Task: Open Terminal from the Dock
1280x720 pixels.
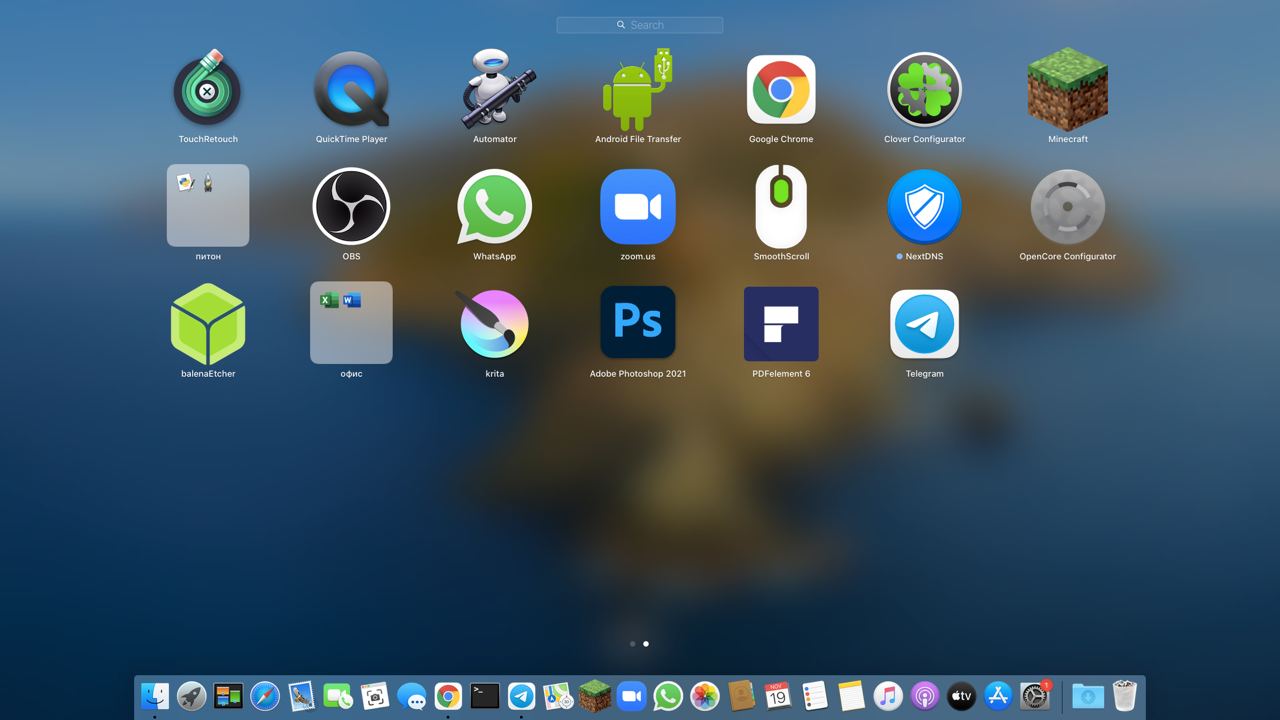Action: pyautogui.click(x=485, y=696)
